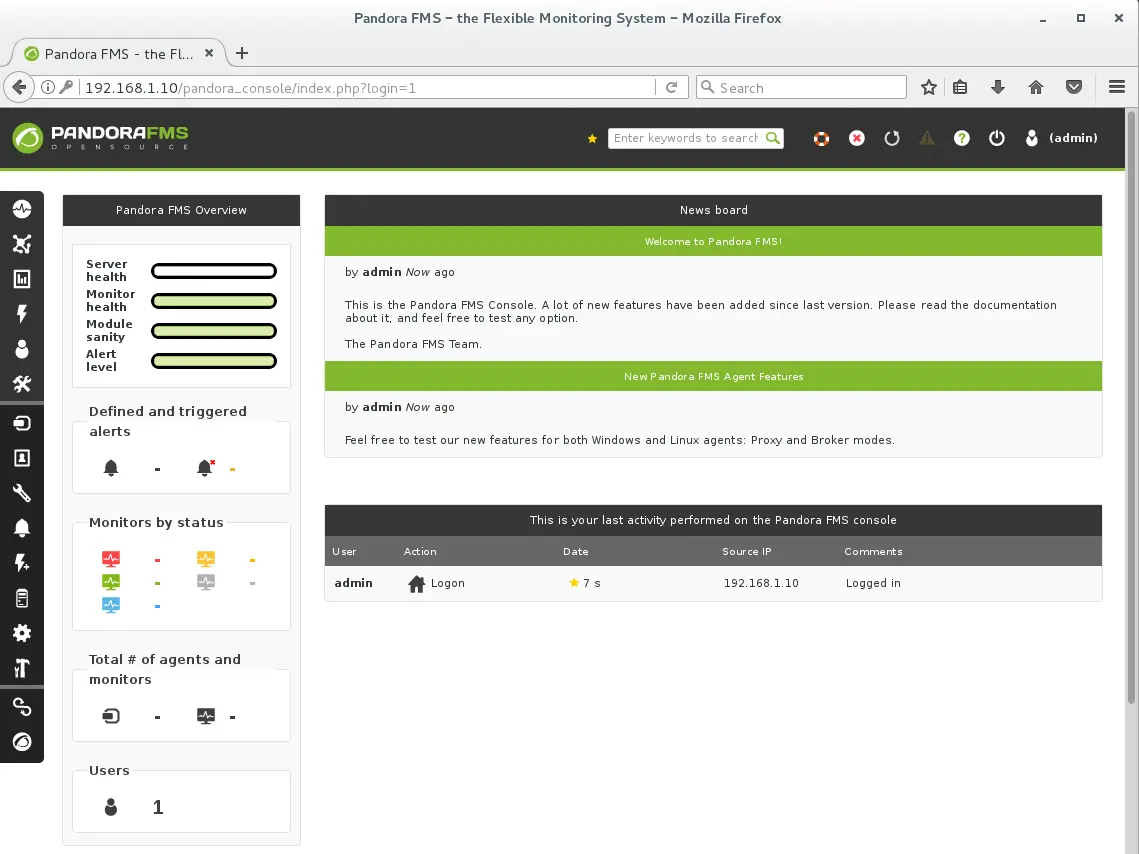1139x854 pixels.
Task: Click the Firefox URL address bar
Action: coord(367,88)
